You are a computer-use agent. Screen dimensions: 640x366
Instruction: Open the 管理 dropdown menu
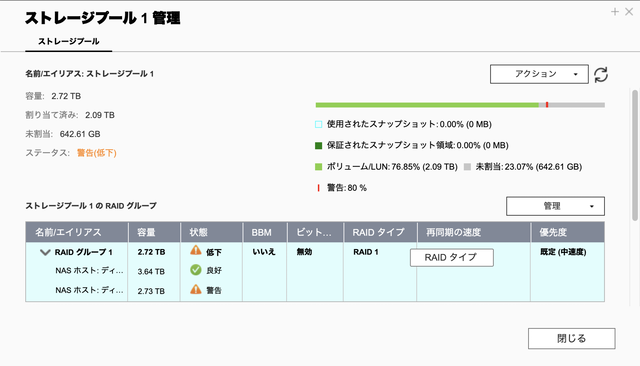point(555,206)
